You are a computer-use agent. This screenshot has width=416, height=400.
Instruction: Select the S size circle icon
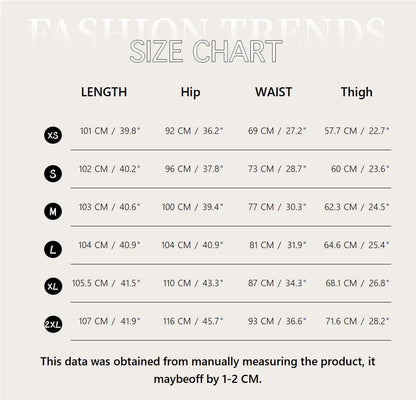point(53,174)
